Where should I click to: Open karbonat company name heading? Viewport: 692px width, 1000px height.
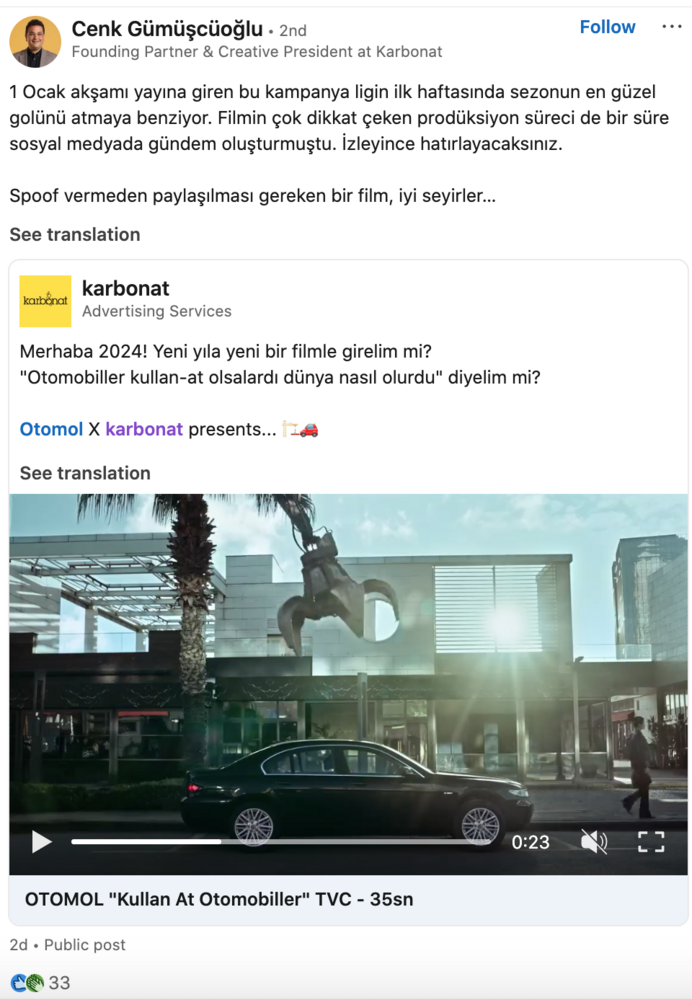(x=126, y=288)
